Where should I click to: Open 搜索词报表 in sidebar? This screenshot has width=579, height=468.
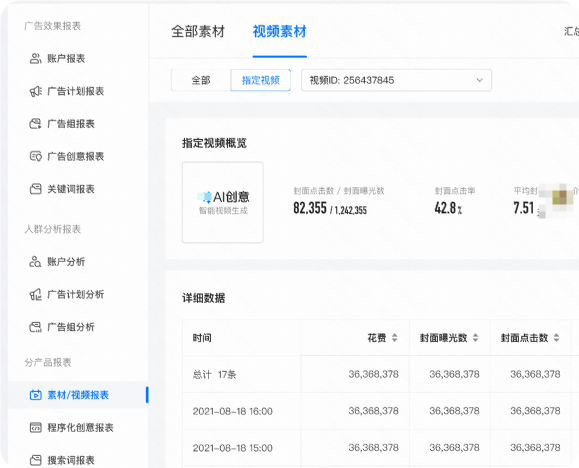click(71, 460)
